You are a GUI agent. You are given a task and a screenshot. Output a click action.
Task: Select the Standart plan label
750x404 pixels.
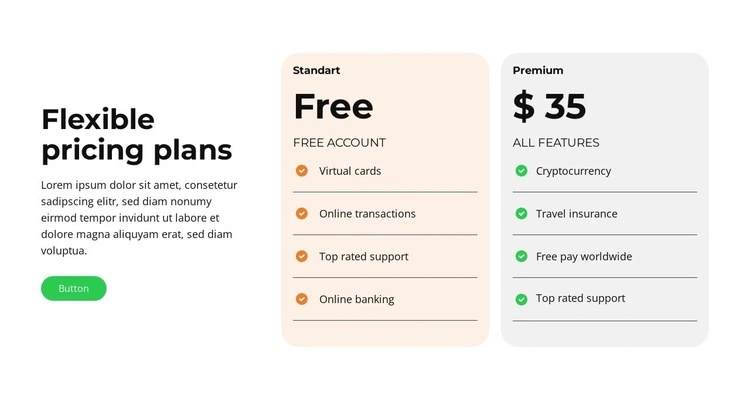pos(316,70)
